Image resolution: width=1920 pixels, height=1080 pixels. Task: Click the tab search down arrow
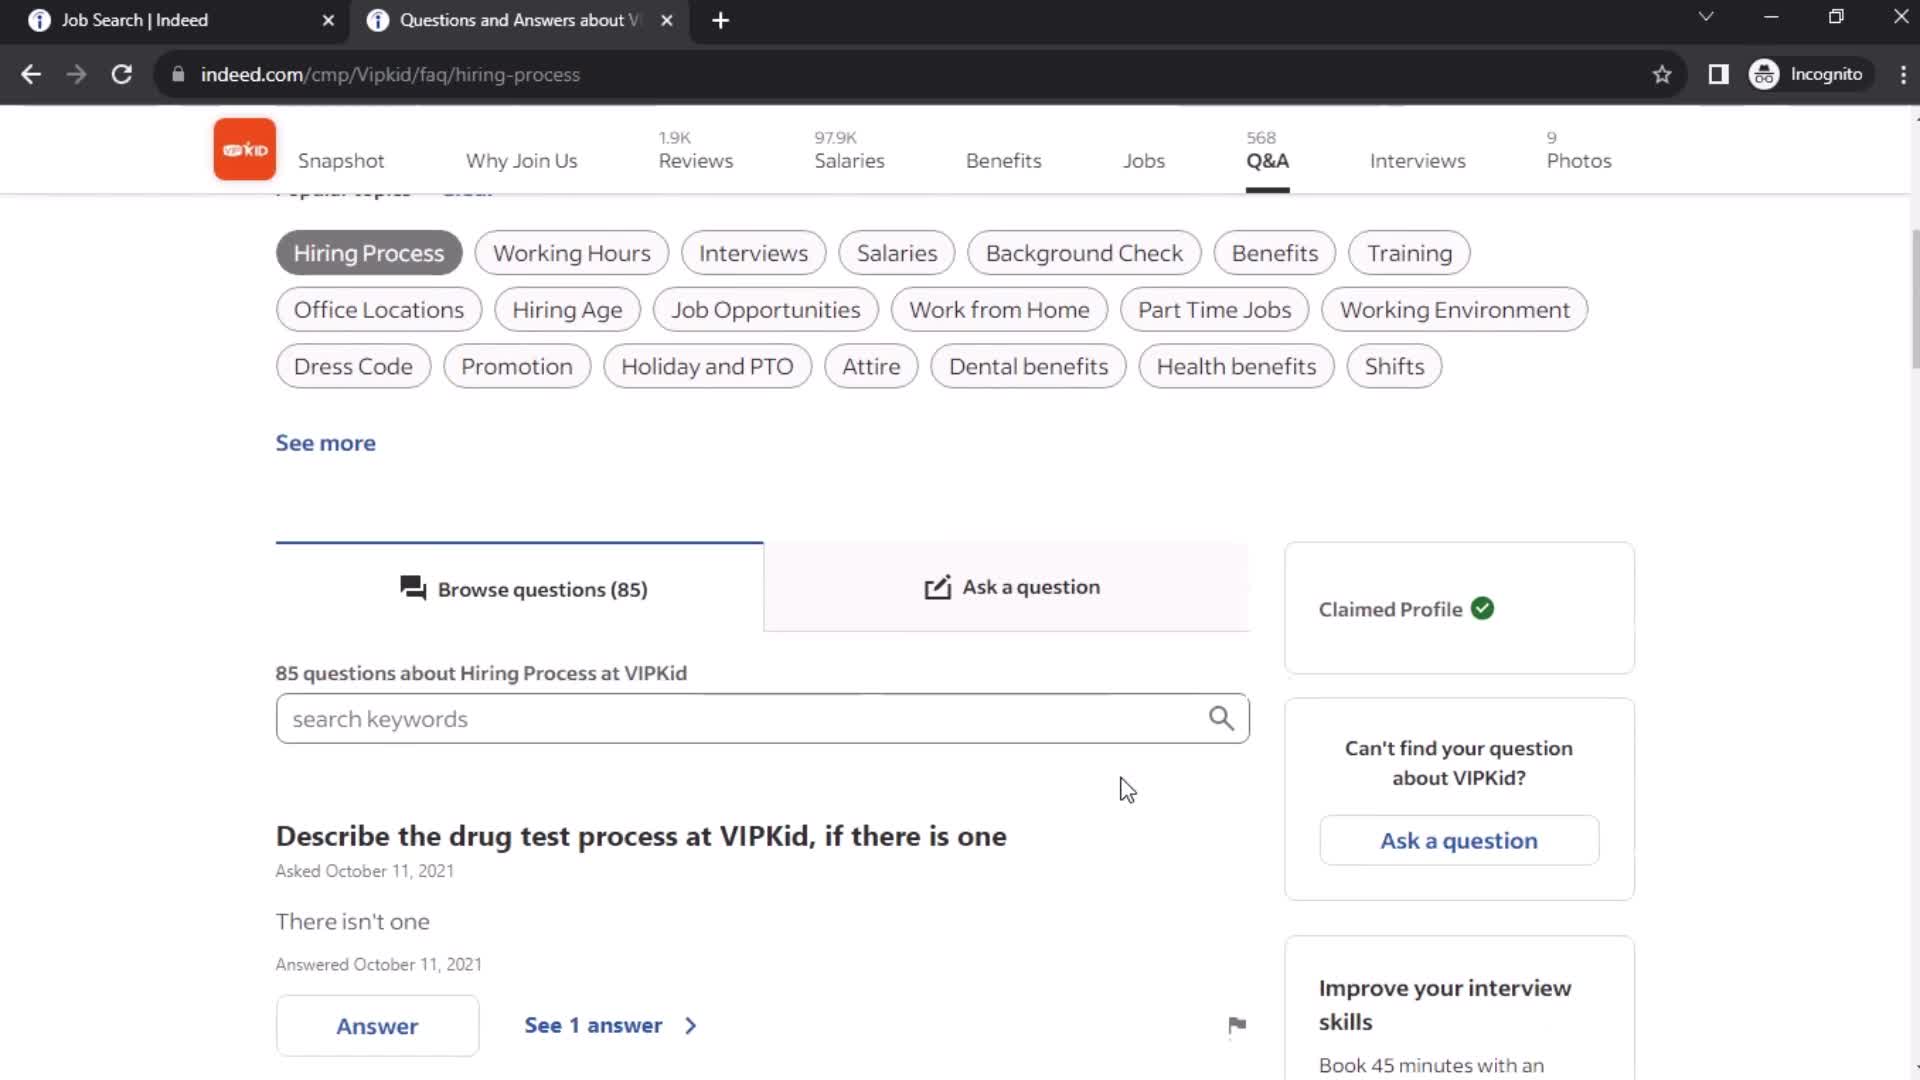1706,17
